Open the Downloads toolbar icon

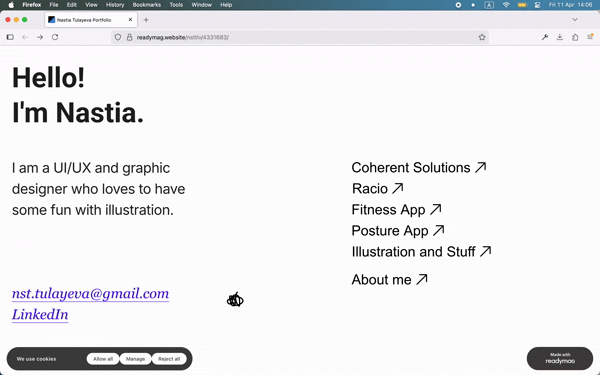tap(560, 37)
